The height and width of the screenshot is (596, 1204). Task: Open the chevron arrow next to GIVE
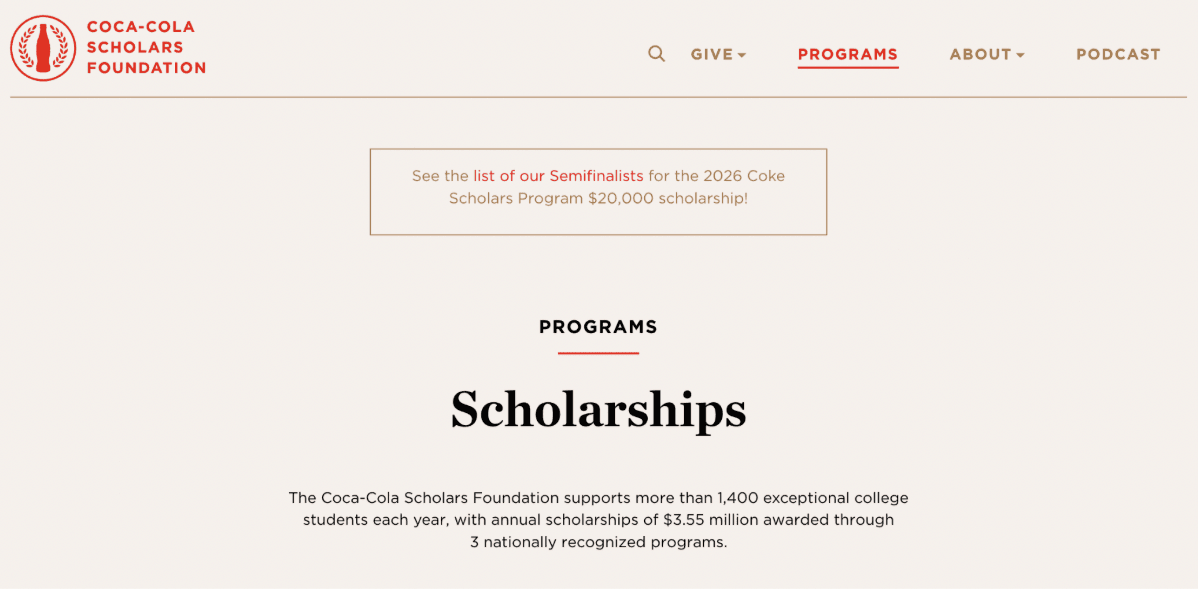tap(743, 57)
